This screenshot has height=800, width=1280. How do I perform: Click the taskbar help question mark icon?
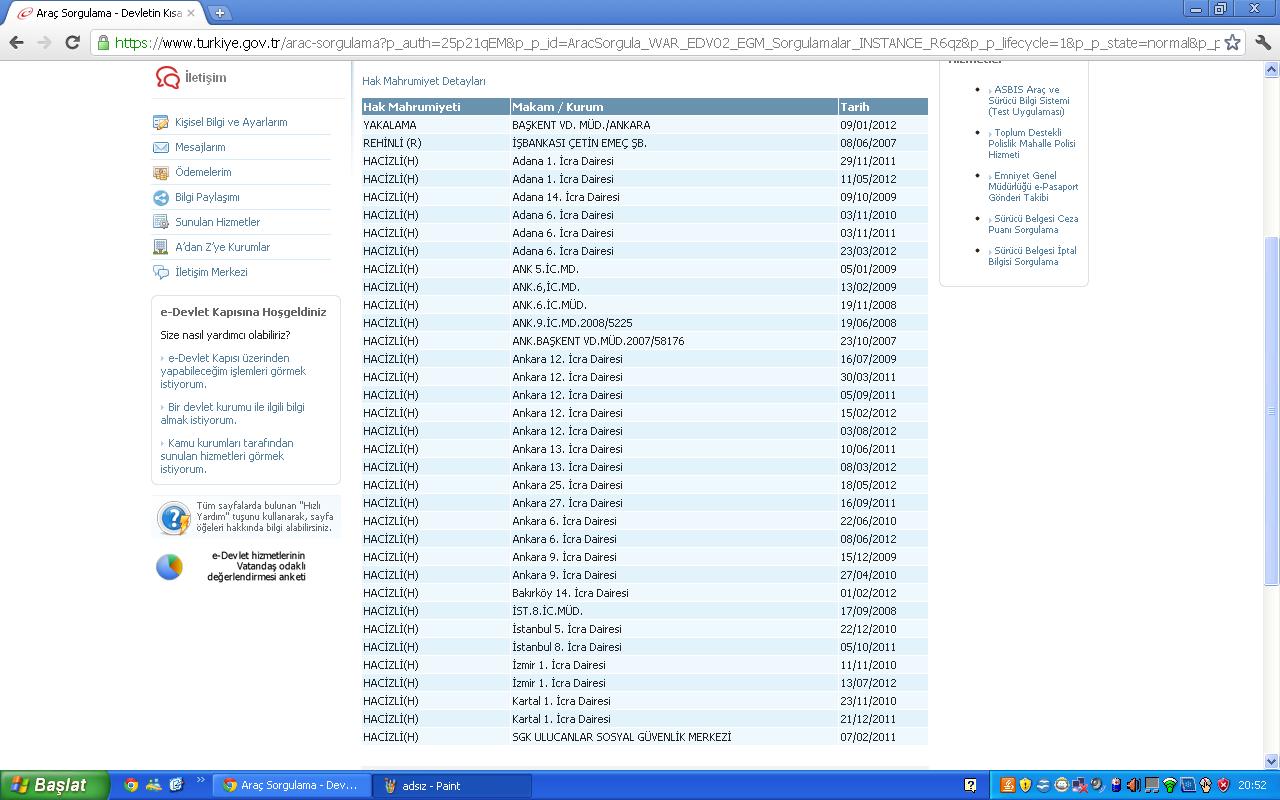pos(970,785)
